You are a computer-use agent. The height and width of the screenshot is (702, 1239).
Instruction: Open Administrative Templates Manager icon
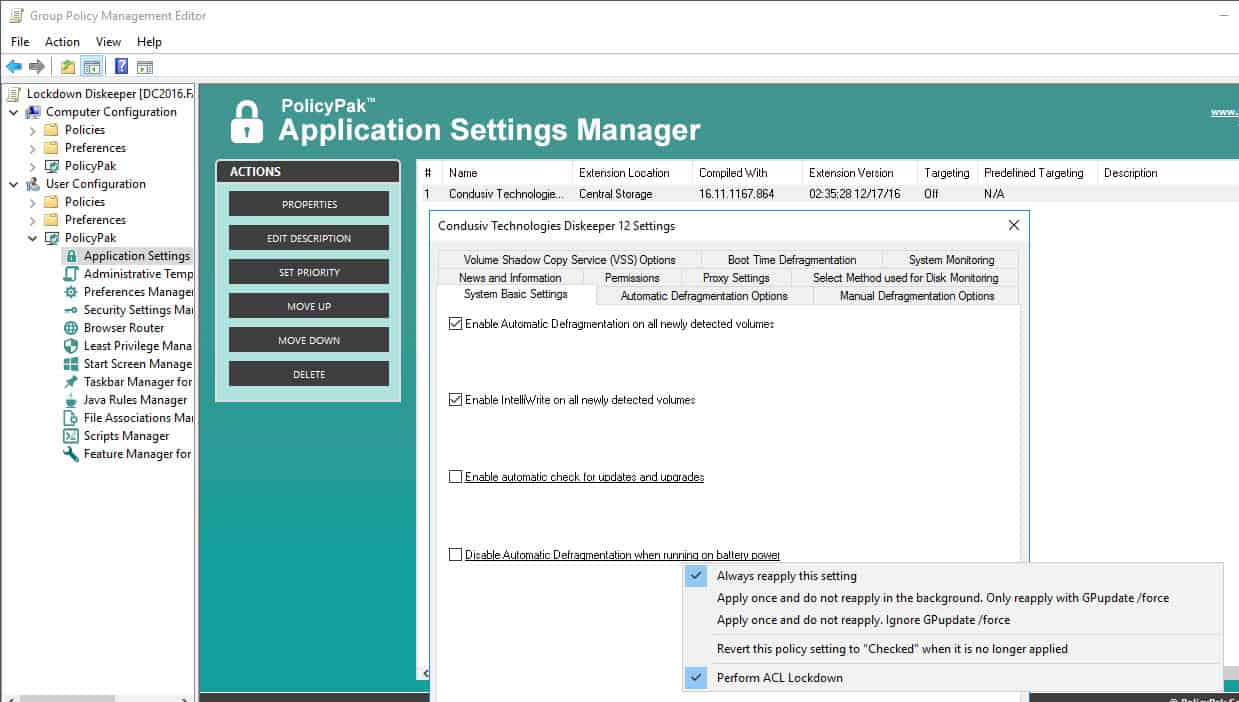tap(71, 274)
